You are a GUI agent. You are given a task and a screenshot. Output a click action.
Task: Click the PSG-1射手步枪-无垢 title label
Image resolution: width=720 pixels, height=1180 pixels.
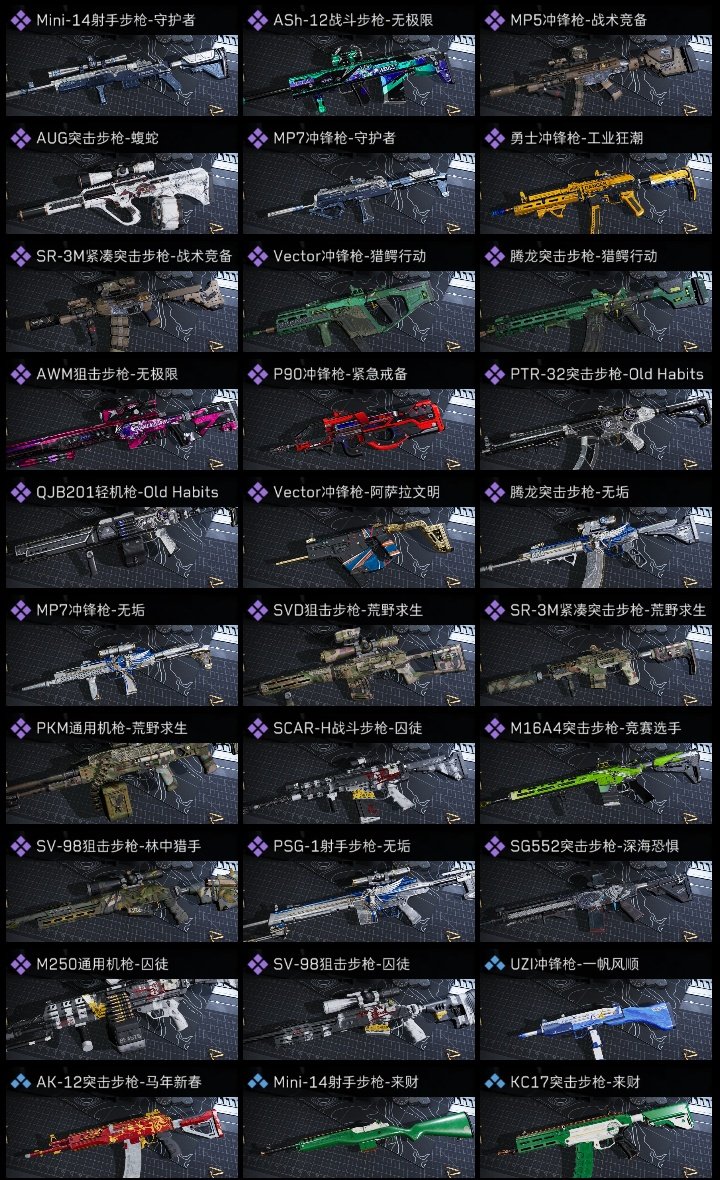tap(342, 846)
